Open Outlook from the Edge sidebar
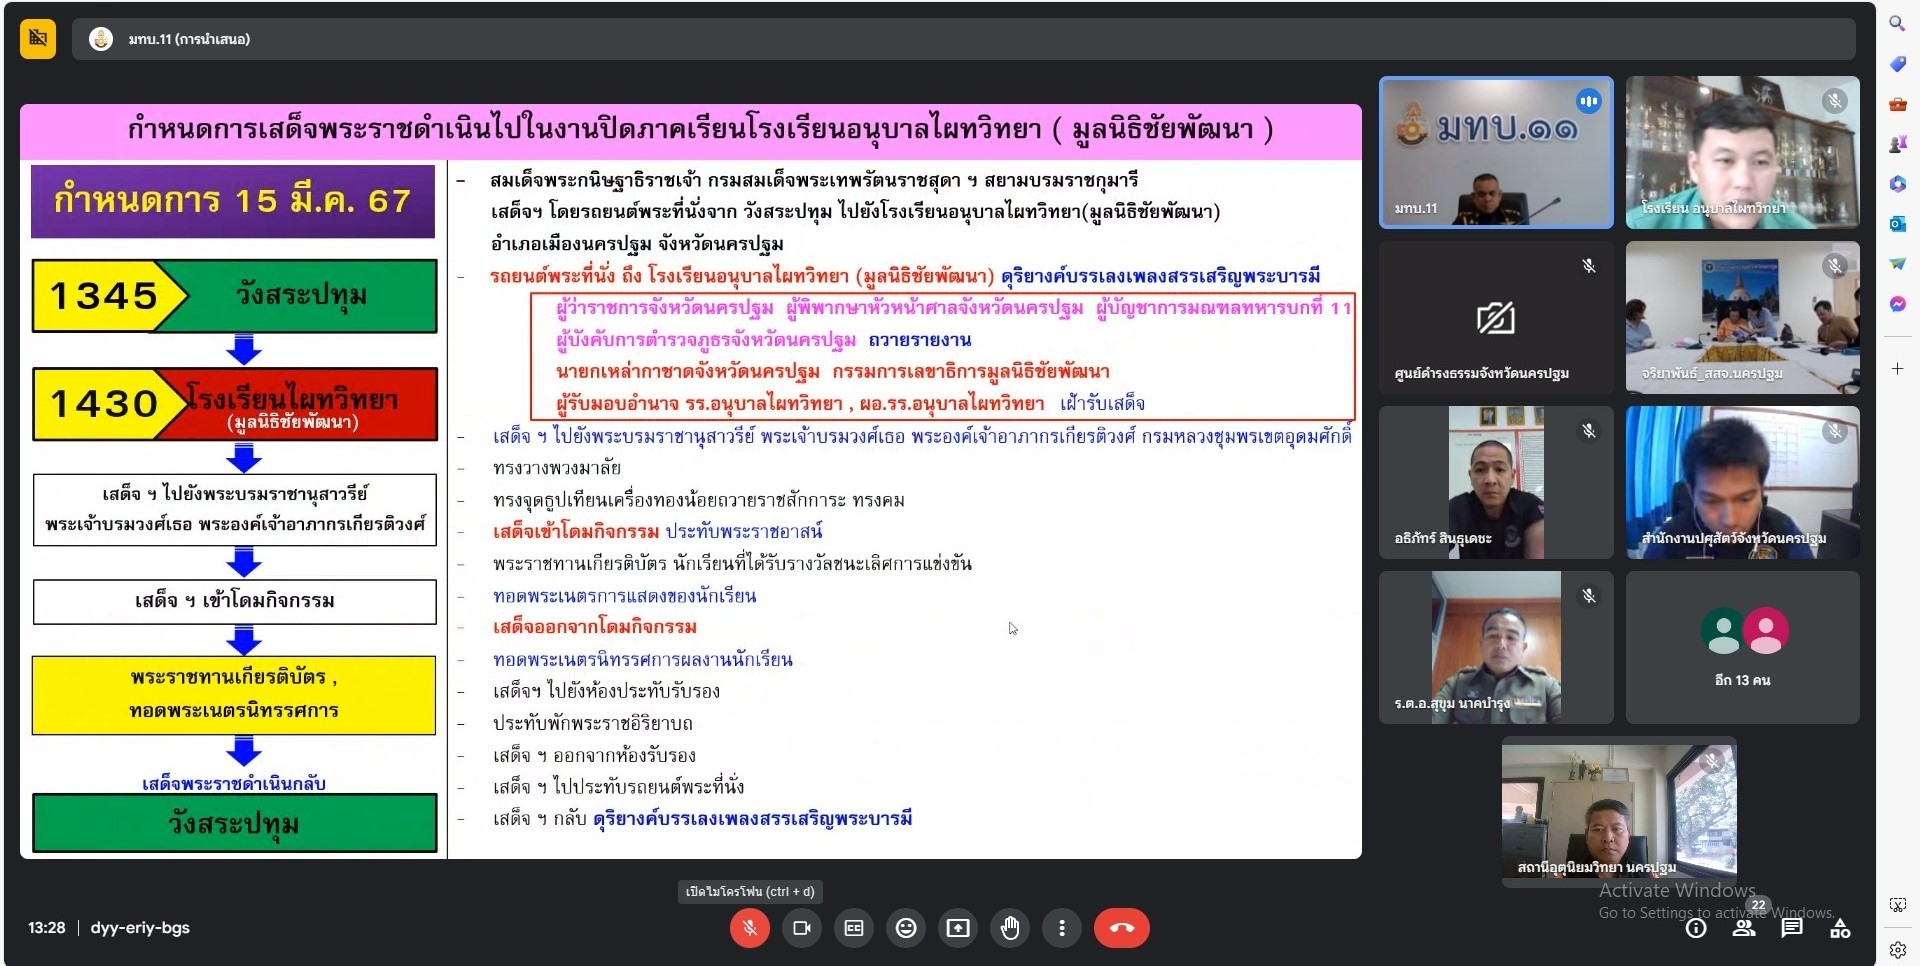This screenshot has height=966, width=1920. [1897, 224]
